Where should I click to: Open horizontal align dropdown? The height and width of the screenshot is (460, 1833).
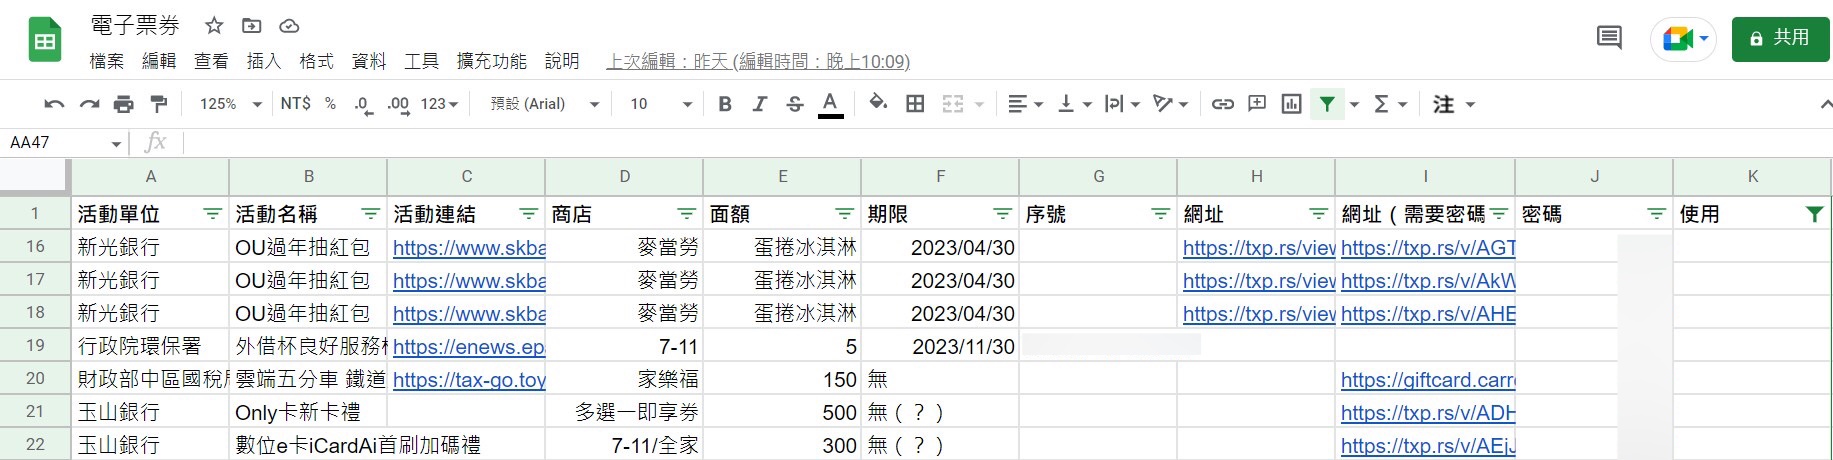point(1025,104)
